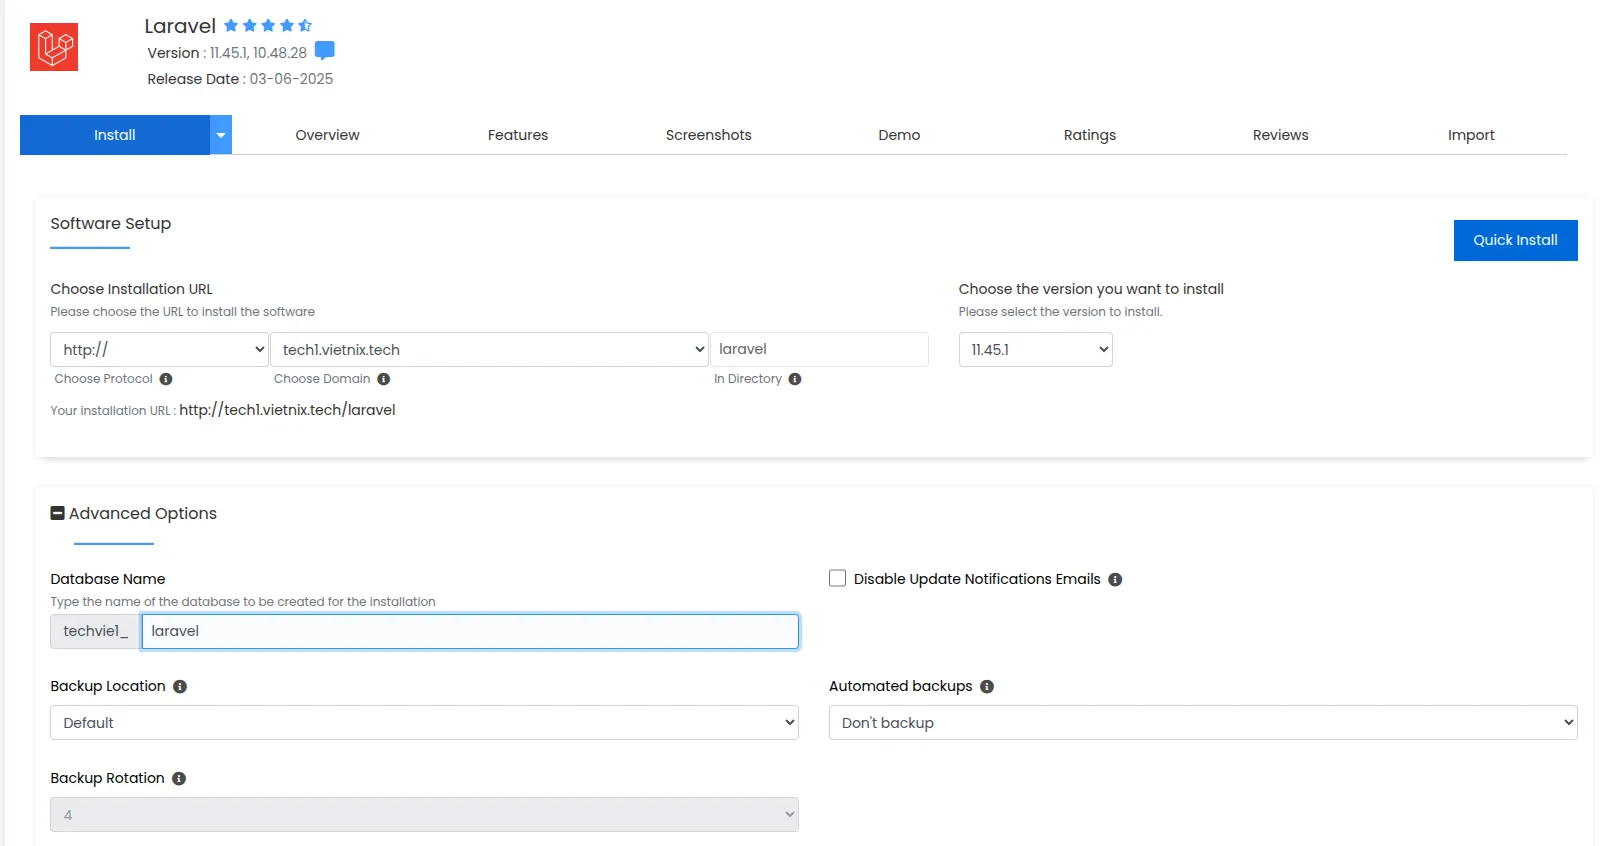Select the Install tab
1620x846 pixels.
coord(115,135)
